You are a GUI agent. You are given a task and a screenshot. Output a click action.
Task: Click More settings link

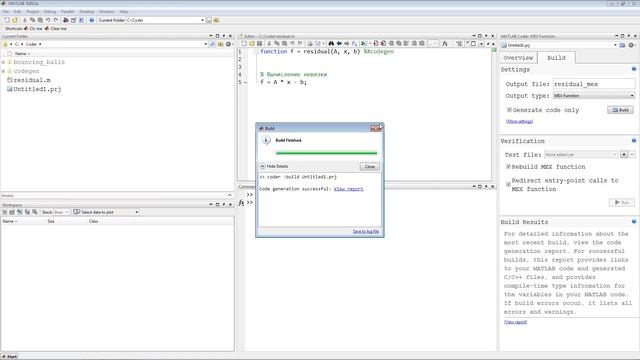pyautogui.click(x=520, y=121)
